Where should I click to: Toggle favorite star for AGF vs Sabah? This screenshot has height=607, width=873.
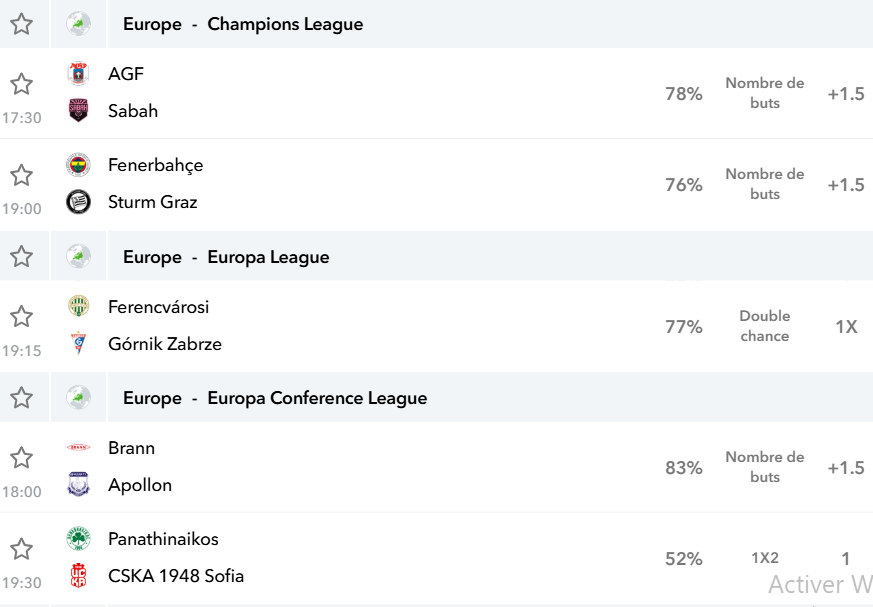point(22,84)
